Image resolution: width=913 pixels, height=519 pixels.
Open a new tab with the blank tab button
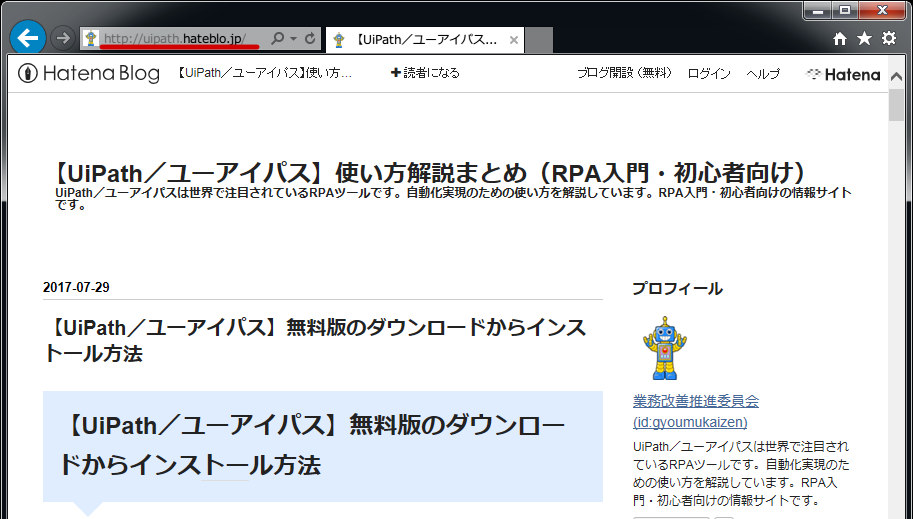(539, 40)
